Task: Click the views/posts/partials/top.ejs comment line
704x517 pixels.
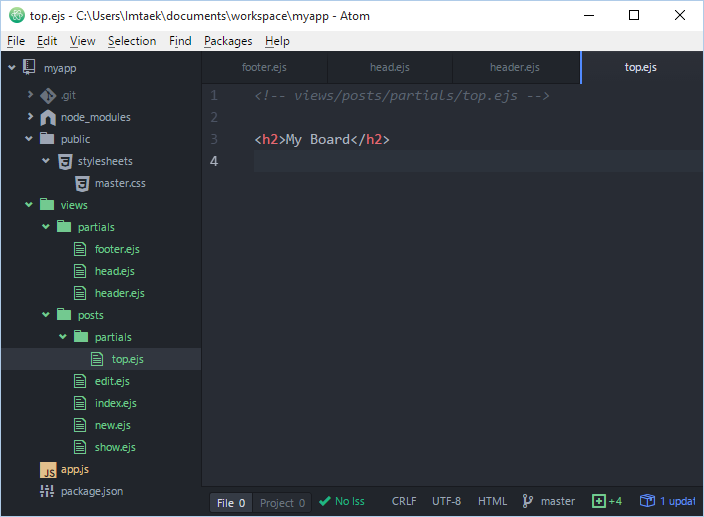Action: pyautogui.click(x=401, y=96)
